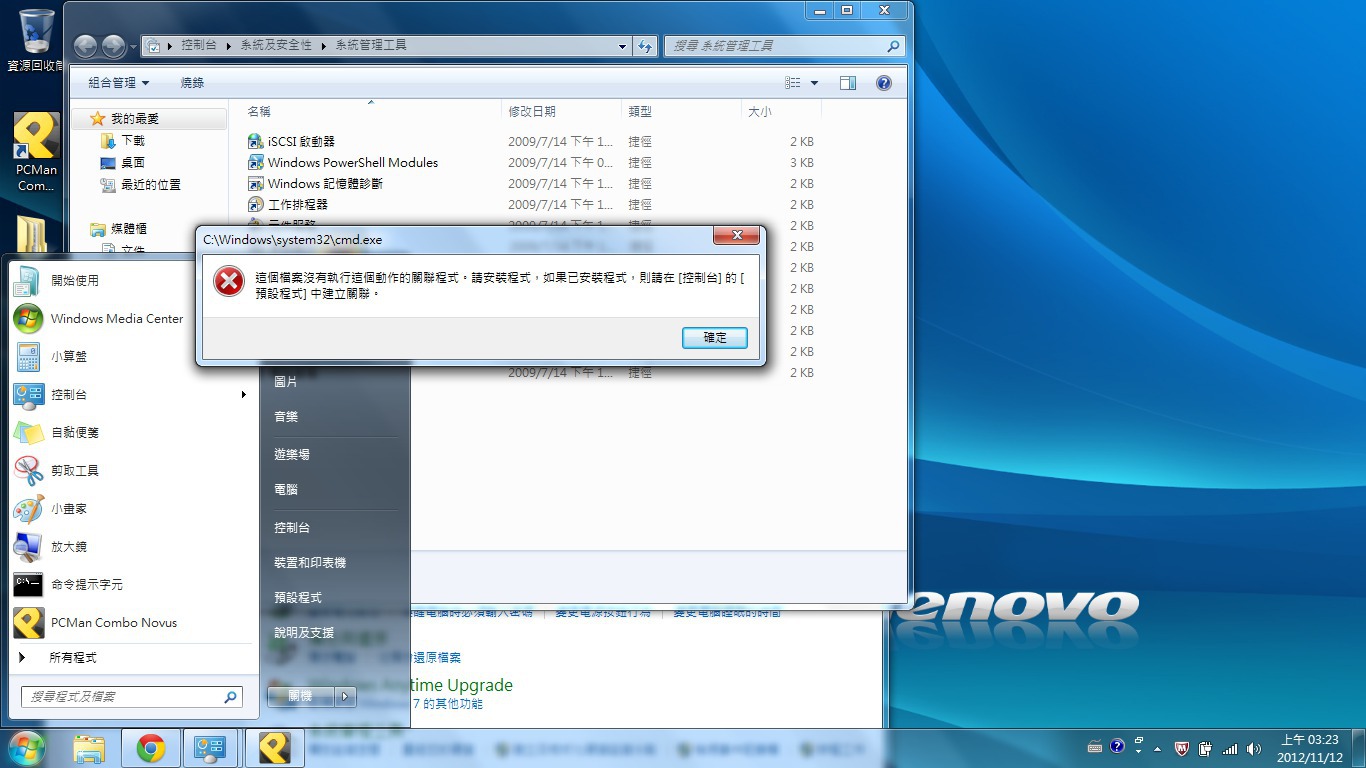1366x768 pixels.
Task: Expand shutdown options arrow beside 關機
Action: (x=345, y=696)
